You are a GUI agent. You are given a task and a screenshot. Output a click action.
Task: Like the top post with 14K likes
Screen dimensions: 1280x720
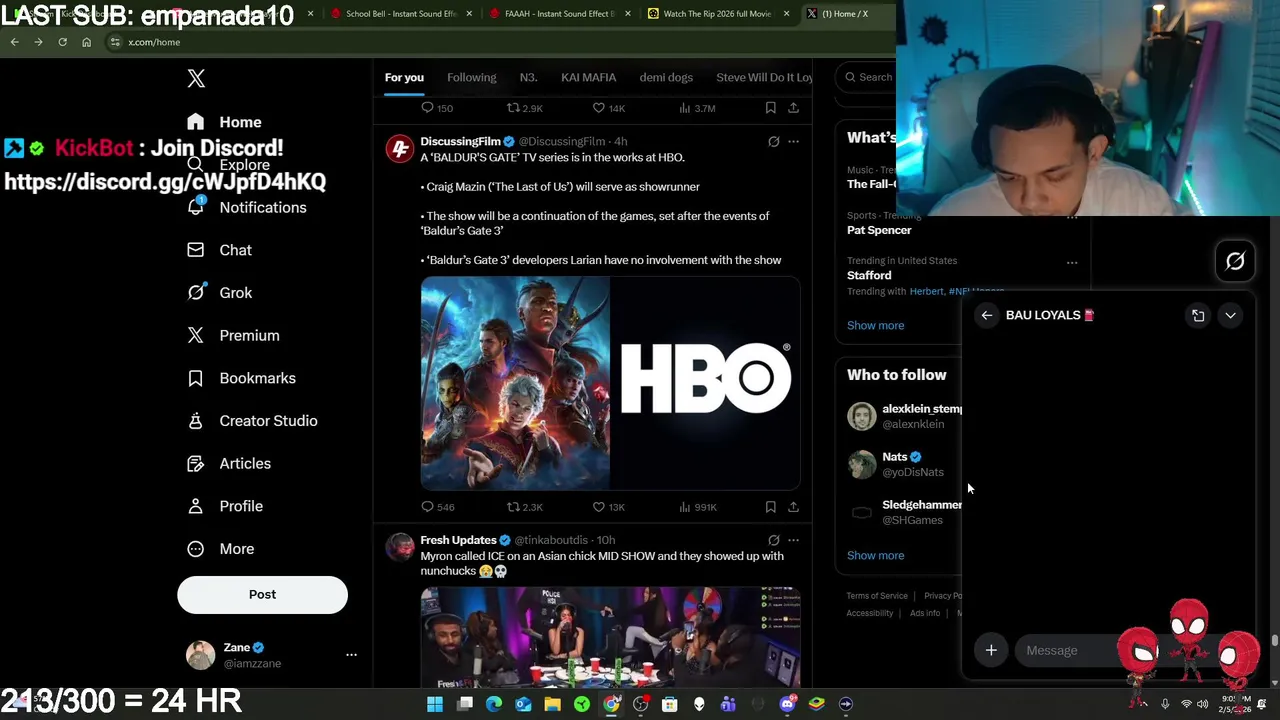(x=608, y=108)
